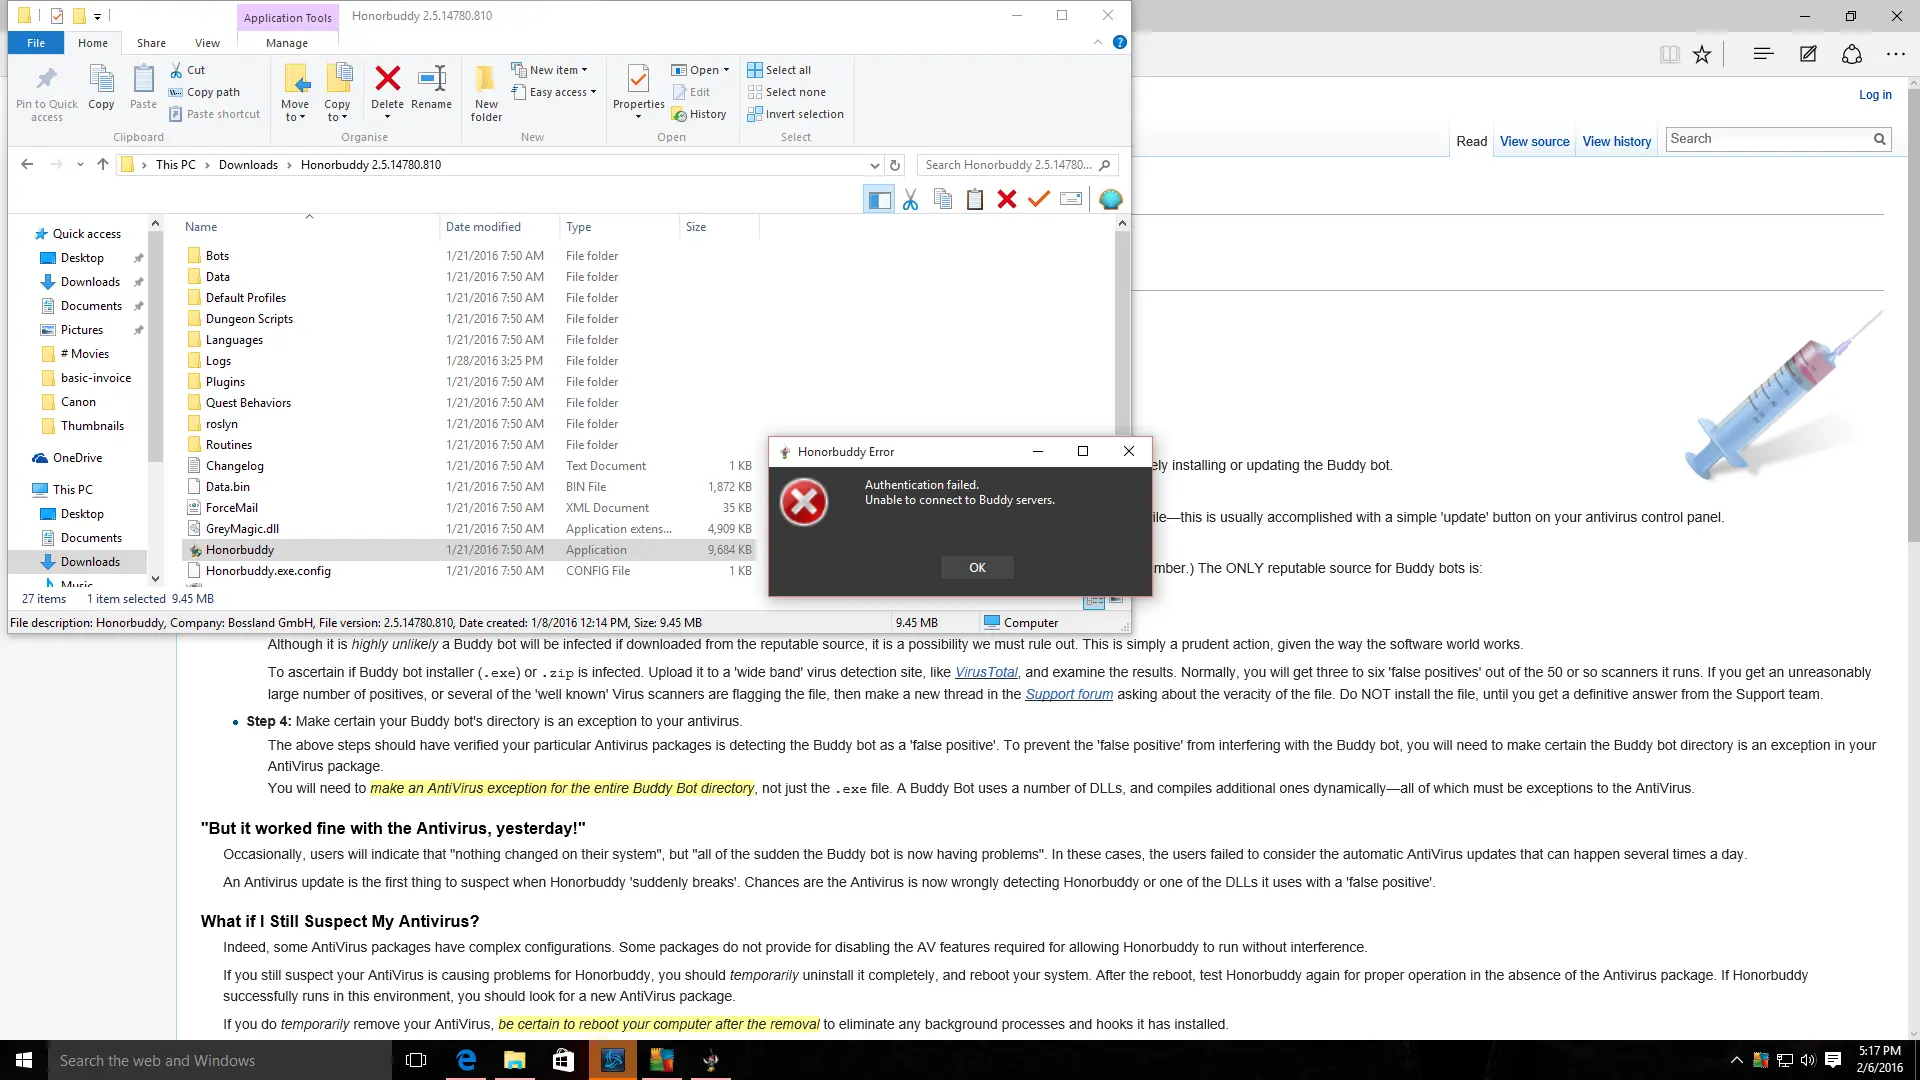Switch to details view using status bar toggle

click(1093, 601)
